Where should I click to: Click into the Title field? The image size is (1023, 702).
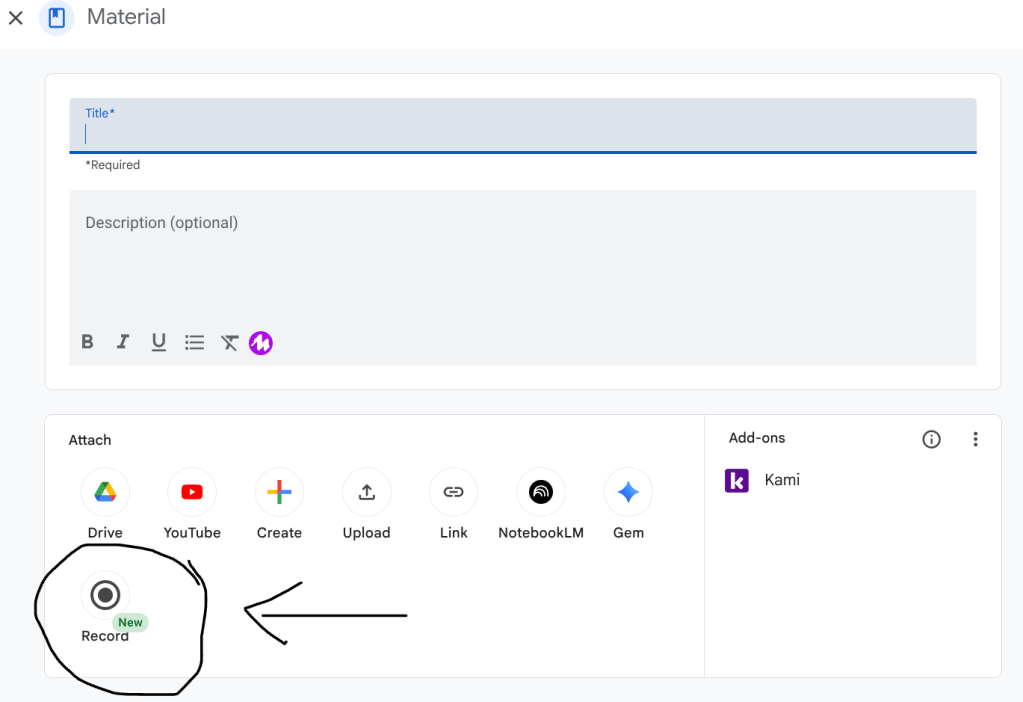pos(522,133)
